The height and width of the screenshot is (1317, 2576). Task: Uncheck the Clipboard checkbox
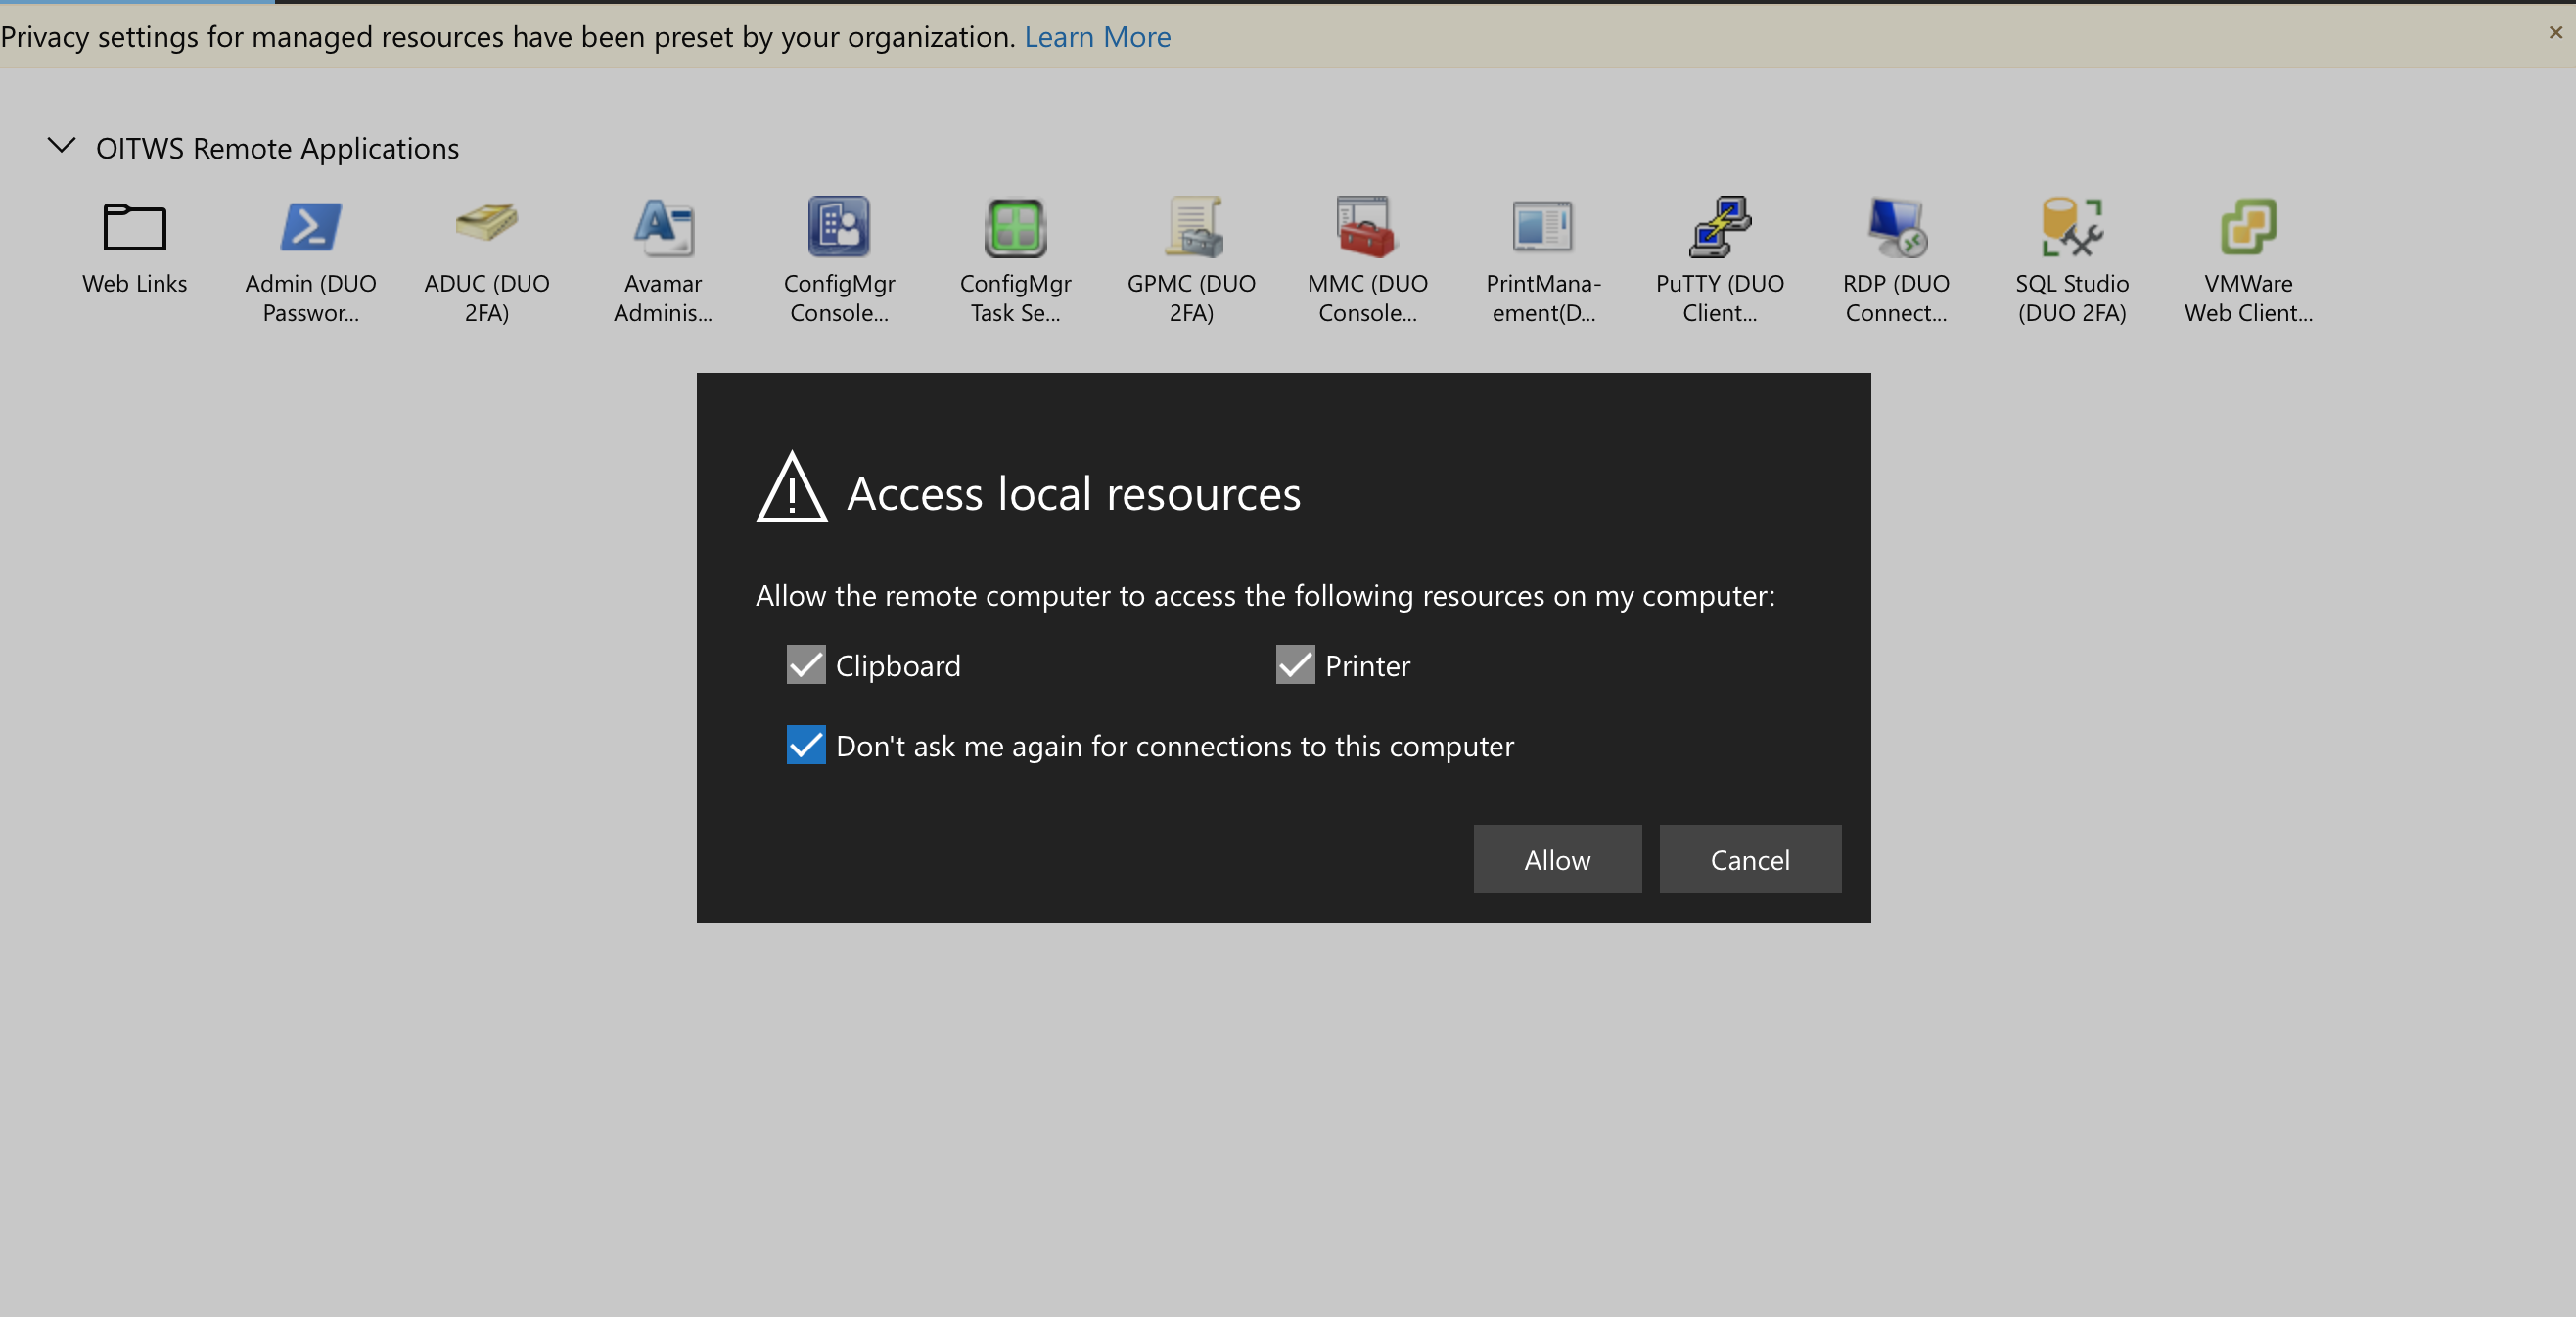click(806, 665)
